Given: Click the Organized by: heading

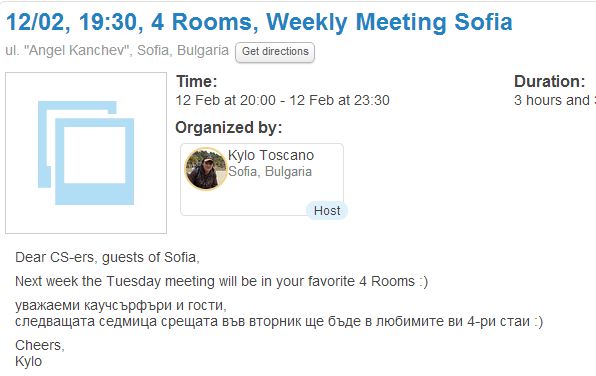Looking at the screenshot, I should click(x=228, y=128).
